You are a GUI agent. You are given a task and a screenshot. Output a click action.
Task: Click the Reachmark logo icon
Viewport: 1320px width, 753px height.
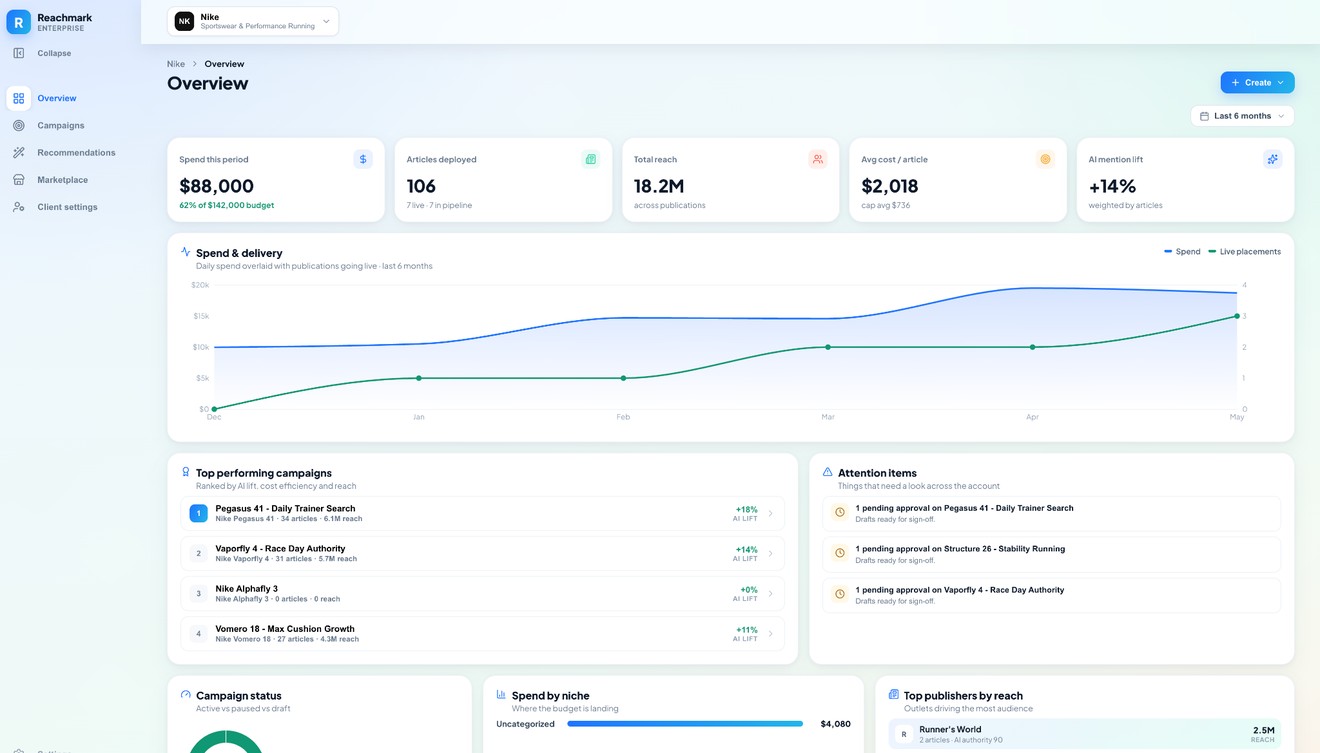coord(18,22)
